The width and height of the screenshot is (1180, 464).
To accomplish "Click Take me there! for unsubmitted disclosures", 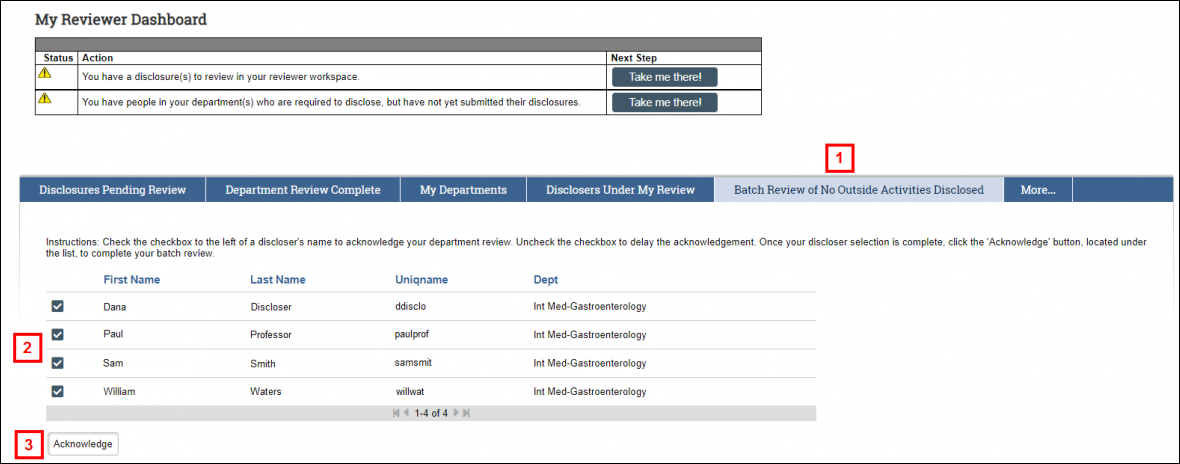I will tap(665, 102).
